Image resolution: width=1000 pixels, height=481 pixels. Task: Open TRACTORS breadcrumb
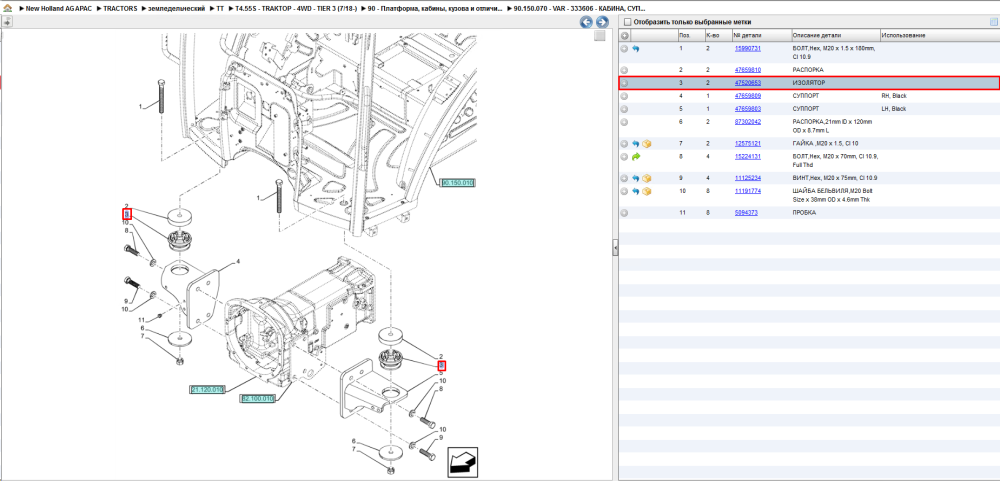click(x=120, y=9)
